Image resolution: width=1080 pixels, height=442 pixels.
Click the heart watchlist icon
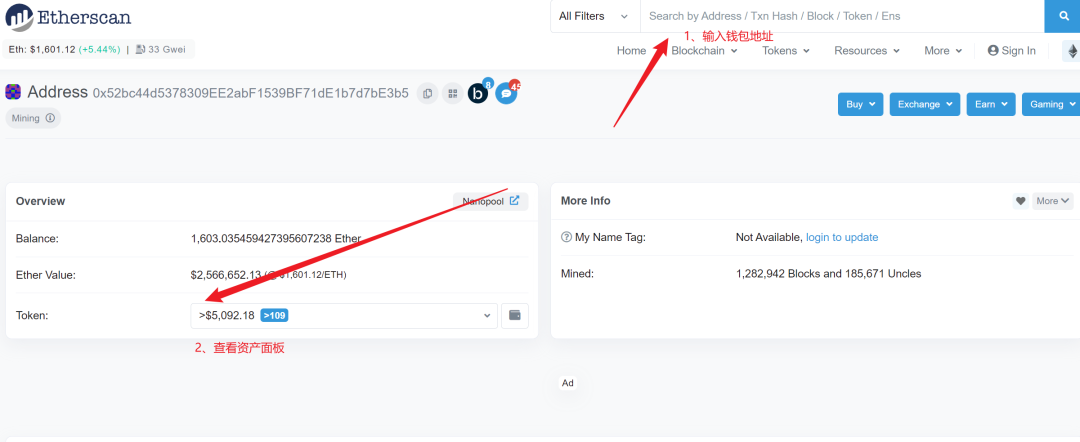click(1020, 201)
